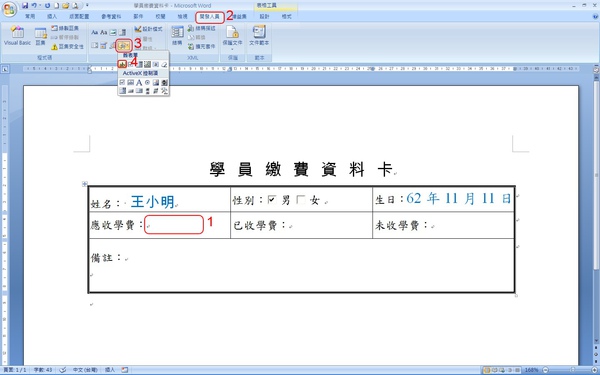
Task: Insert a drop-down list content control
Action: coord(95,45)
